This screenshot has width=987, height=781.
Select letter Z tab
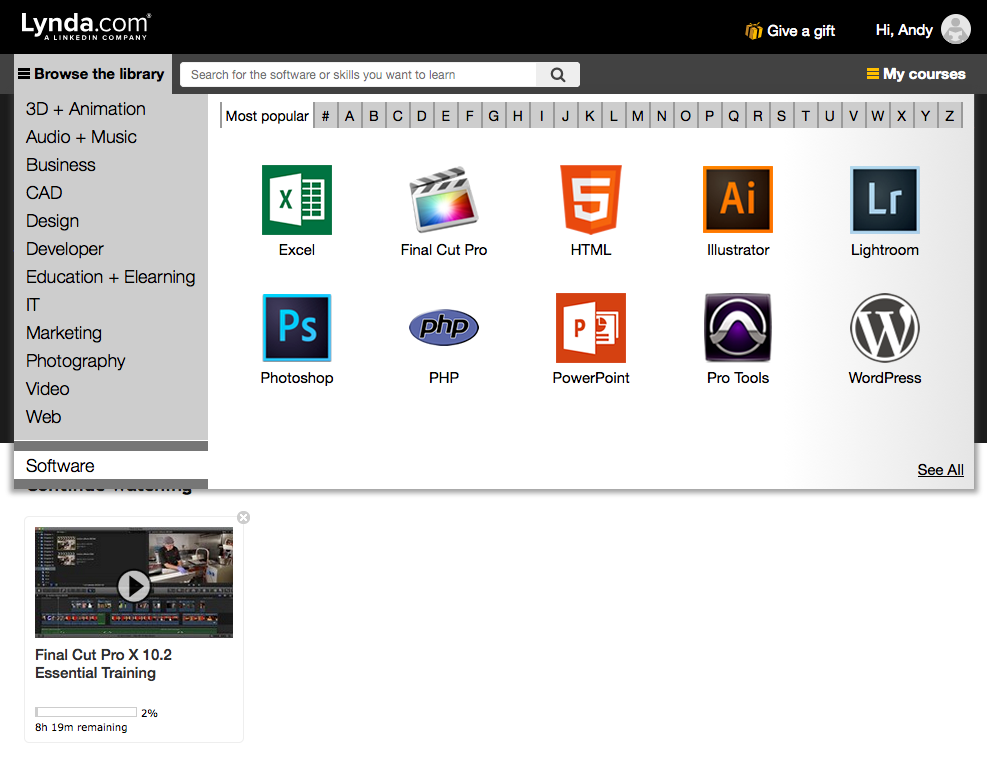click(x=949, y=116)
